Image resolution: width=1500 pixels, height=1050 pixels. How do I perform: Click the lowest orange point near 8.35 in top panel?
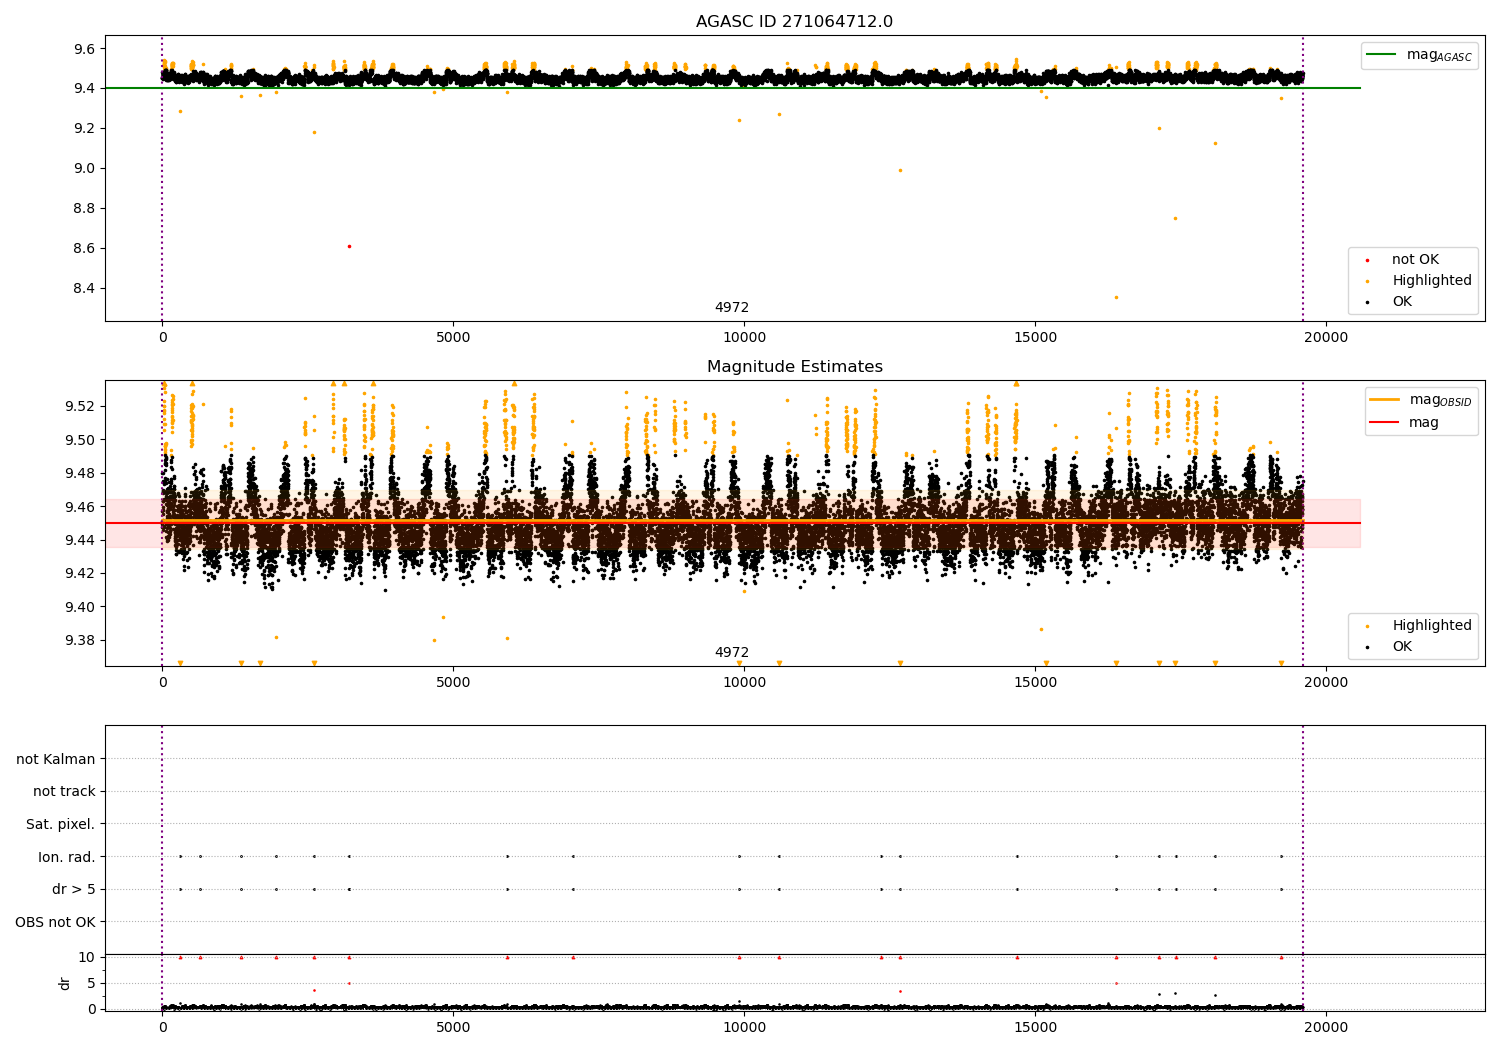click(1116, 297)
